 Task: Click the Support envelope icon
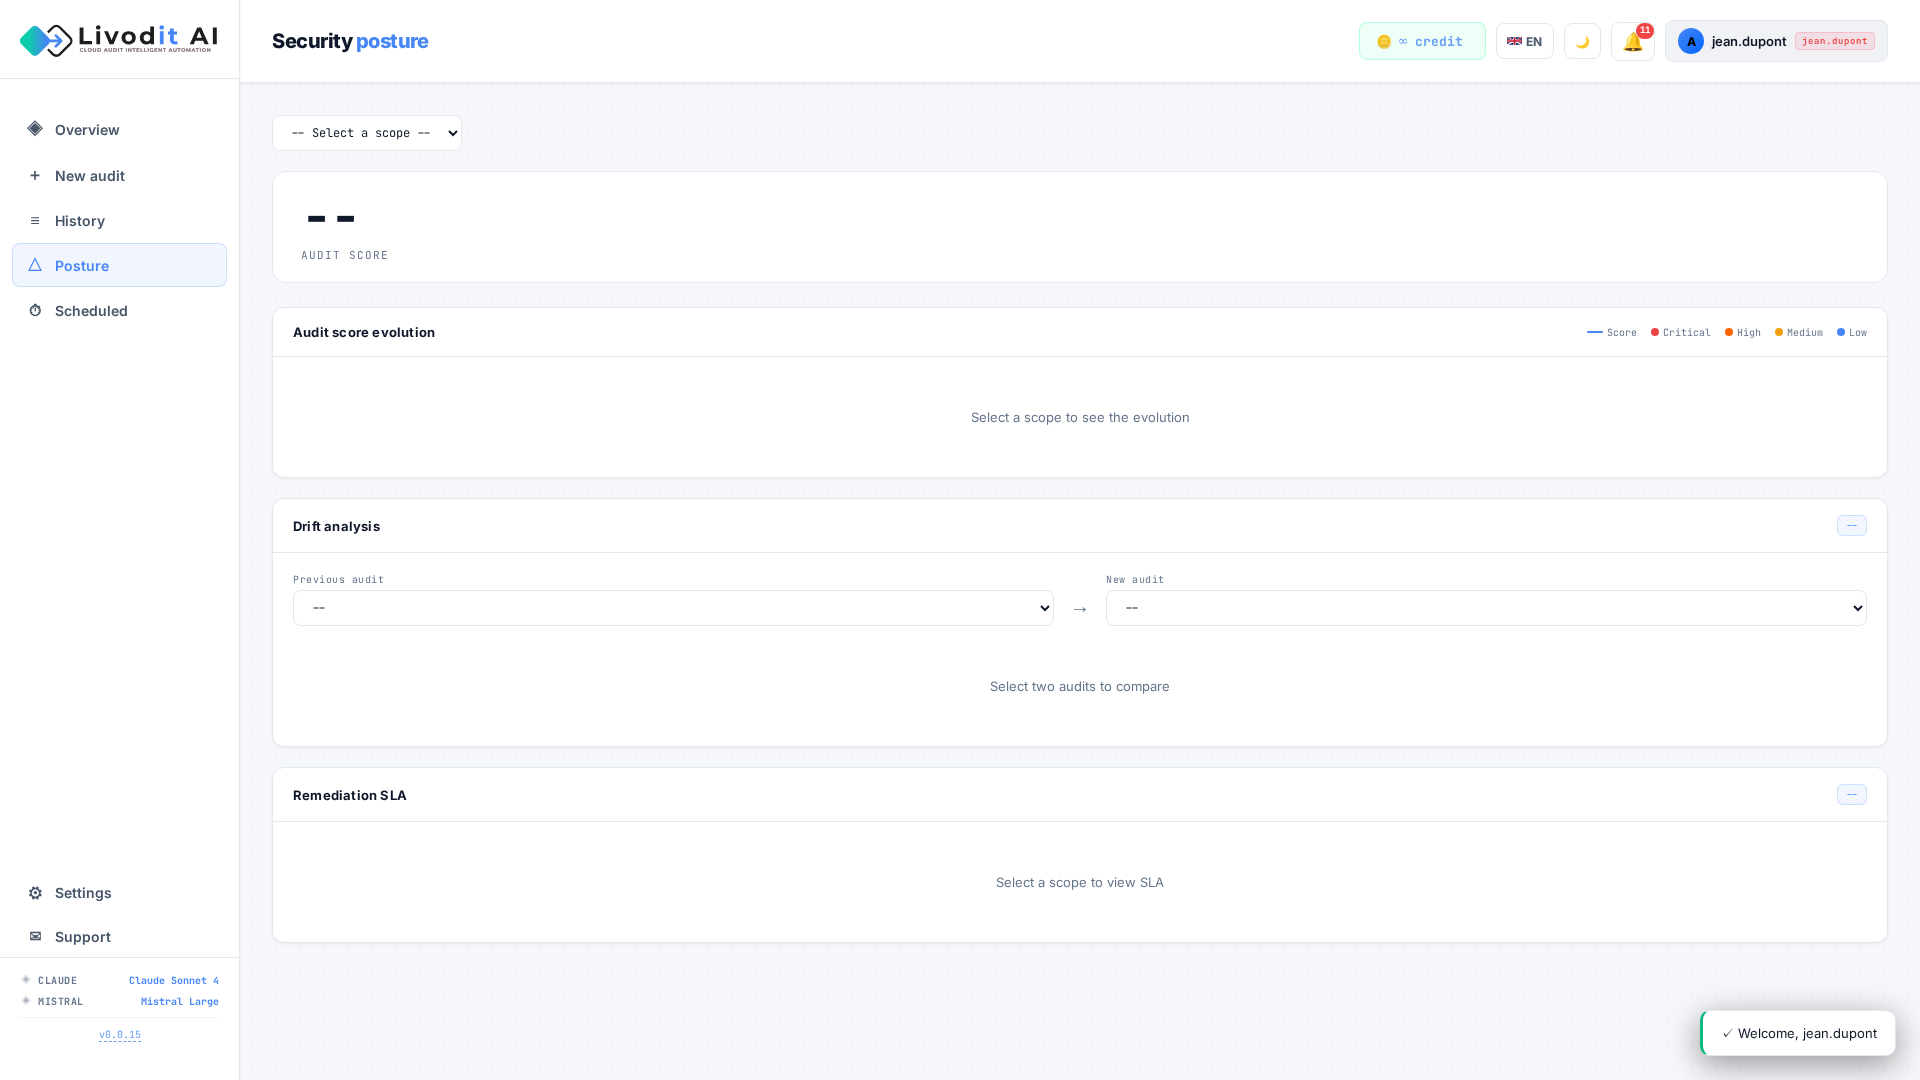(35, 937)
